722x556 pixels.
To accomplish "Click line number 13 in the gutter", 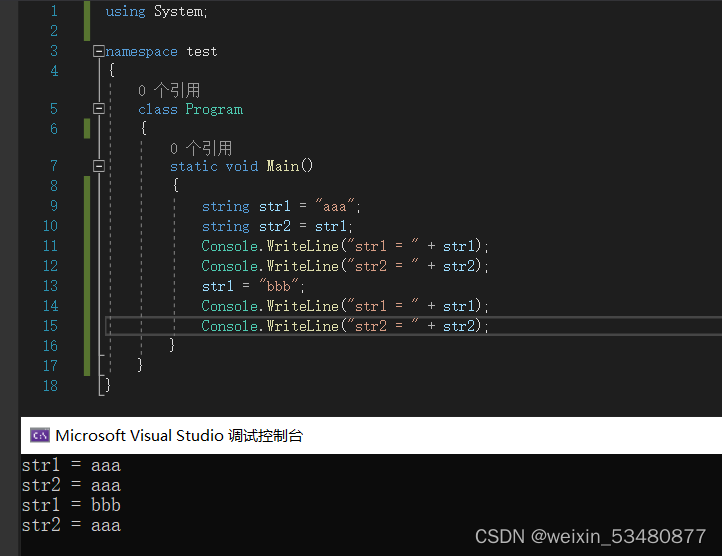I will pyautogui.click(x=50, y=286).
